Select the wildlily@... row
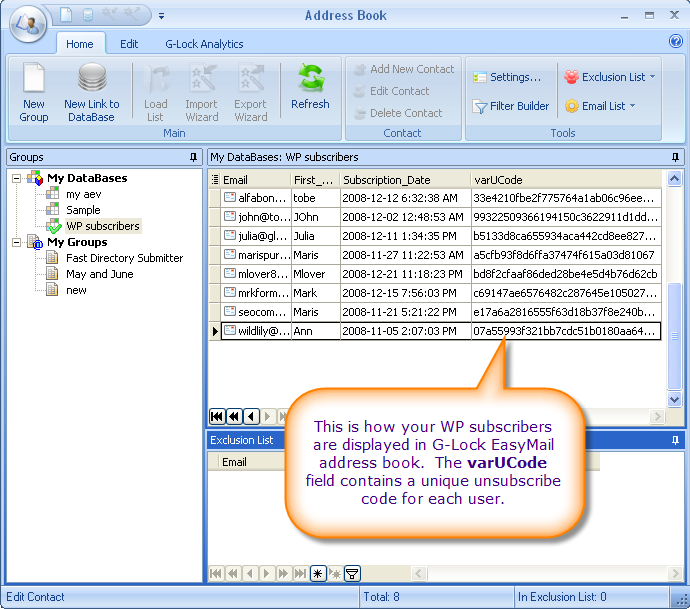 tap(435, 331)
